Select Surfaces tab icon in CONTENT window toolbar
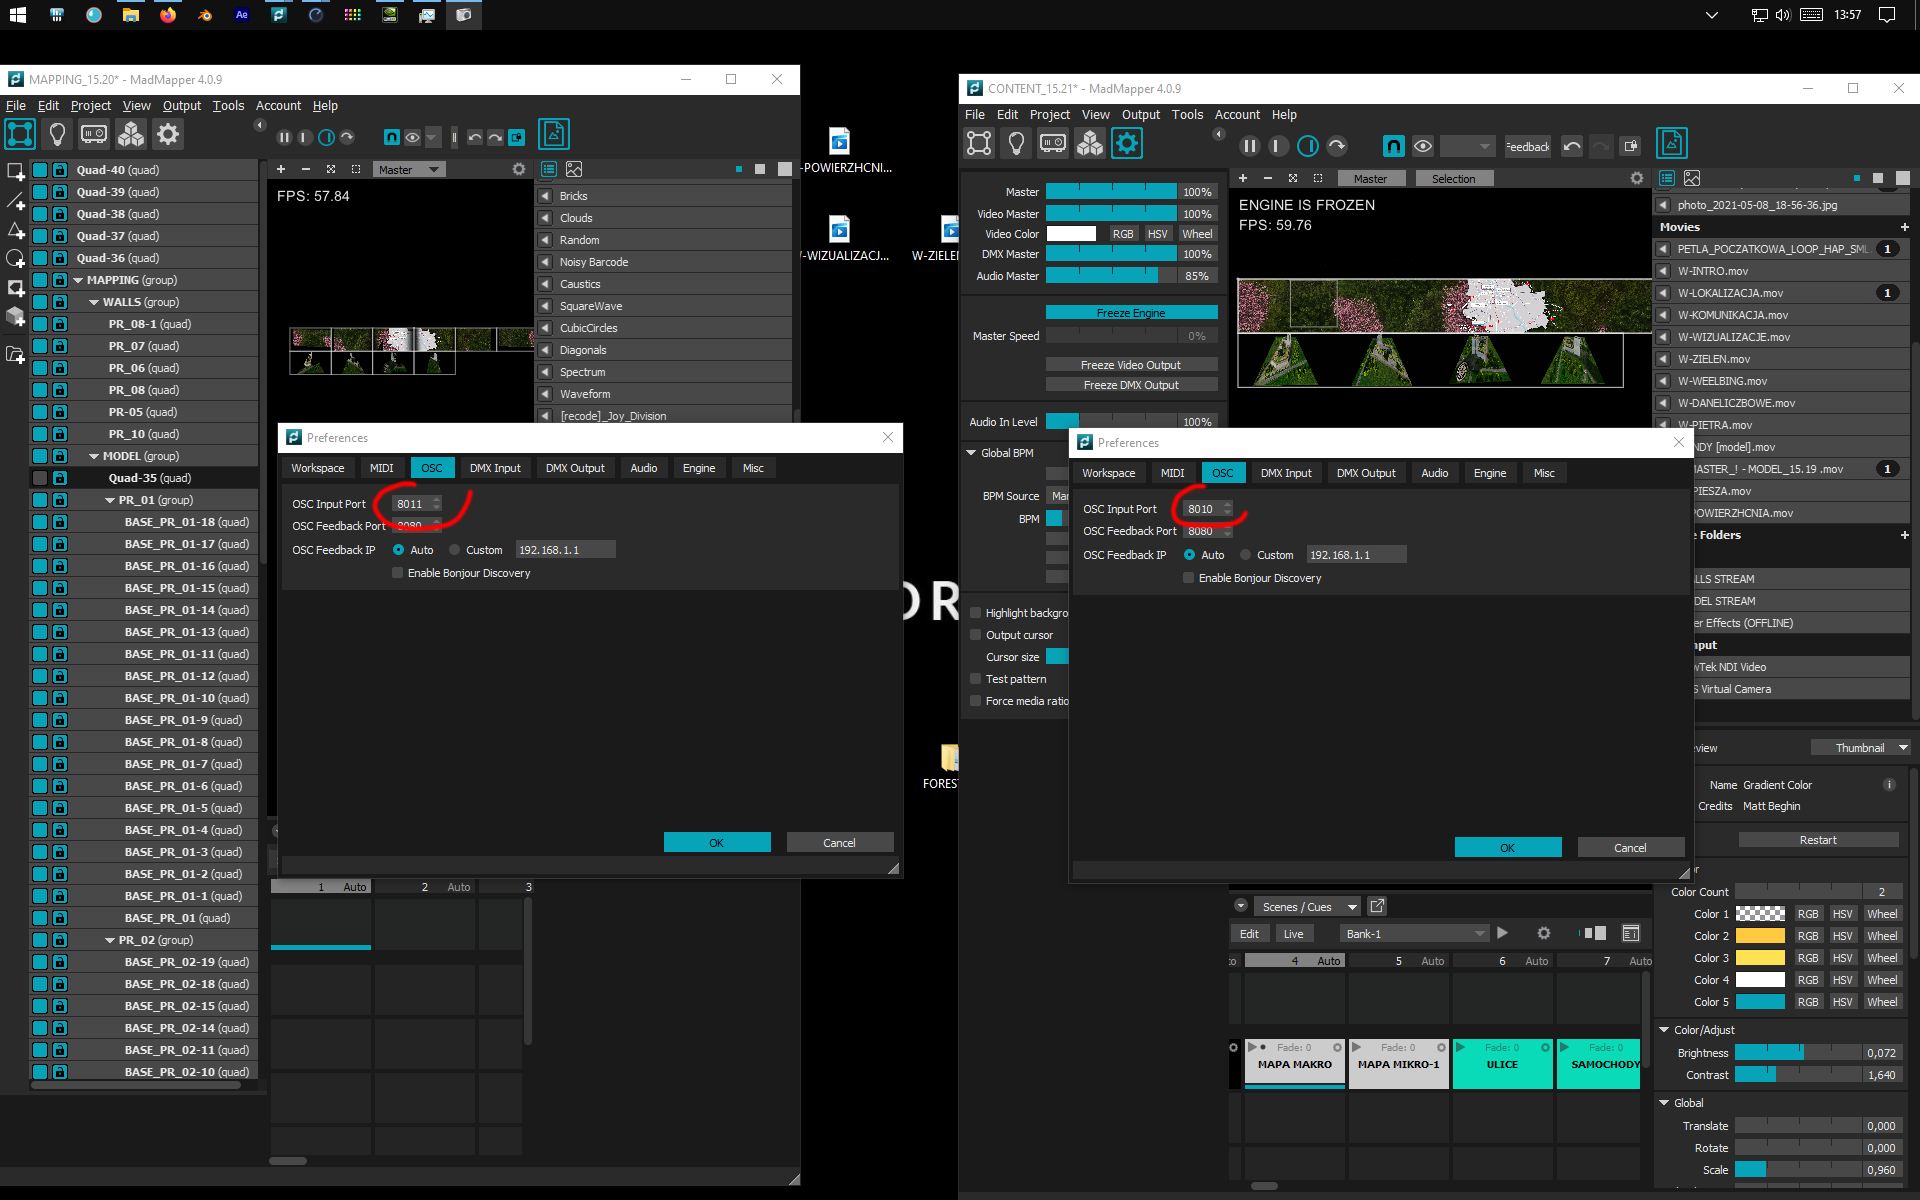The height and width of the screenshot is (1200, 1920). click(979, 143)
